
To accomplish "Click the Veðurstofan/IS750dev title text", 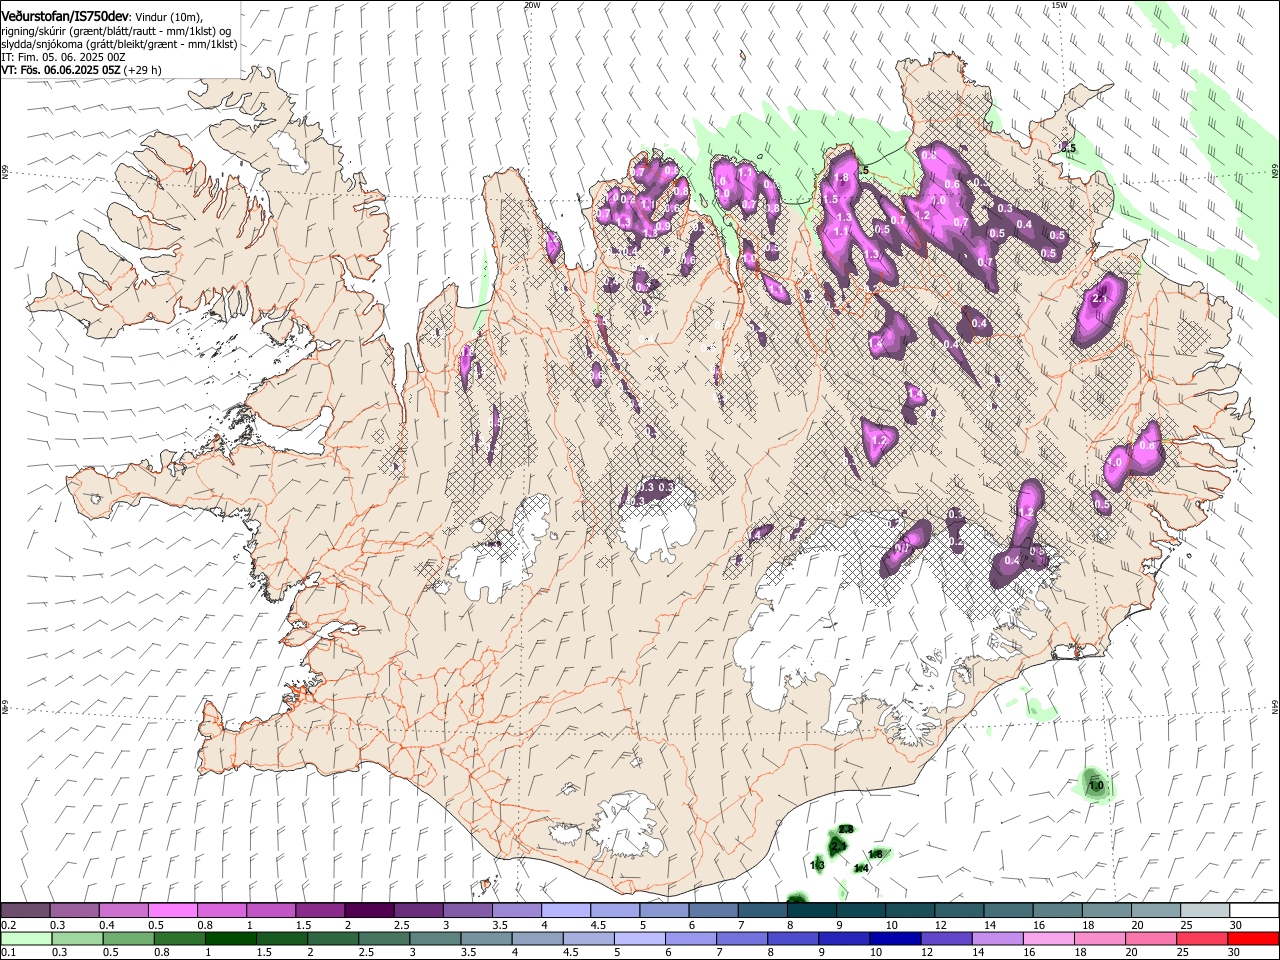I will [x=64, y=16].
